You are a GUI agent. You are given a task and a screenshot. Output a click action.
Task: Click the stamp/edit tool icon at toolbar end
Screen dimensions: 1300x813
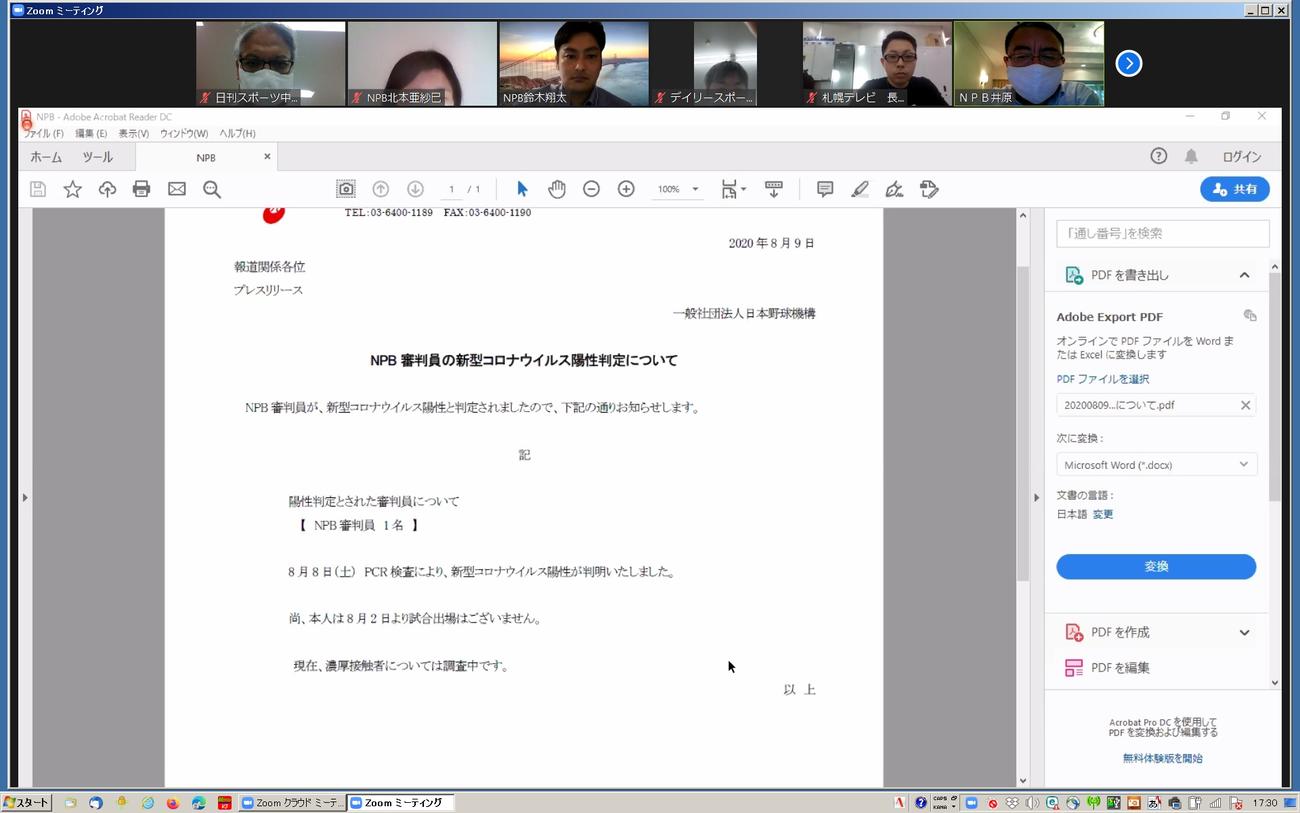coord(929,189)
